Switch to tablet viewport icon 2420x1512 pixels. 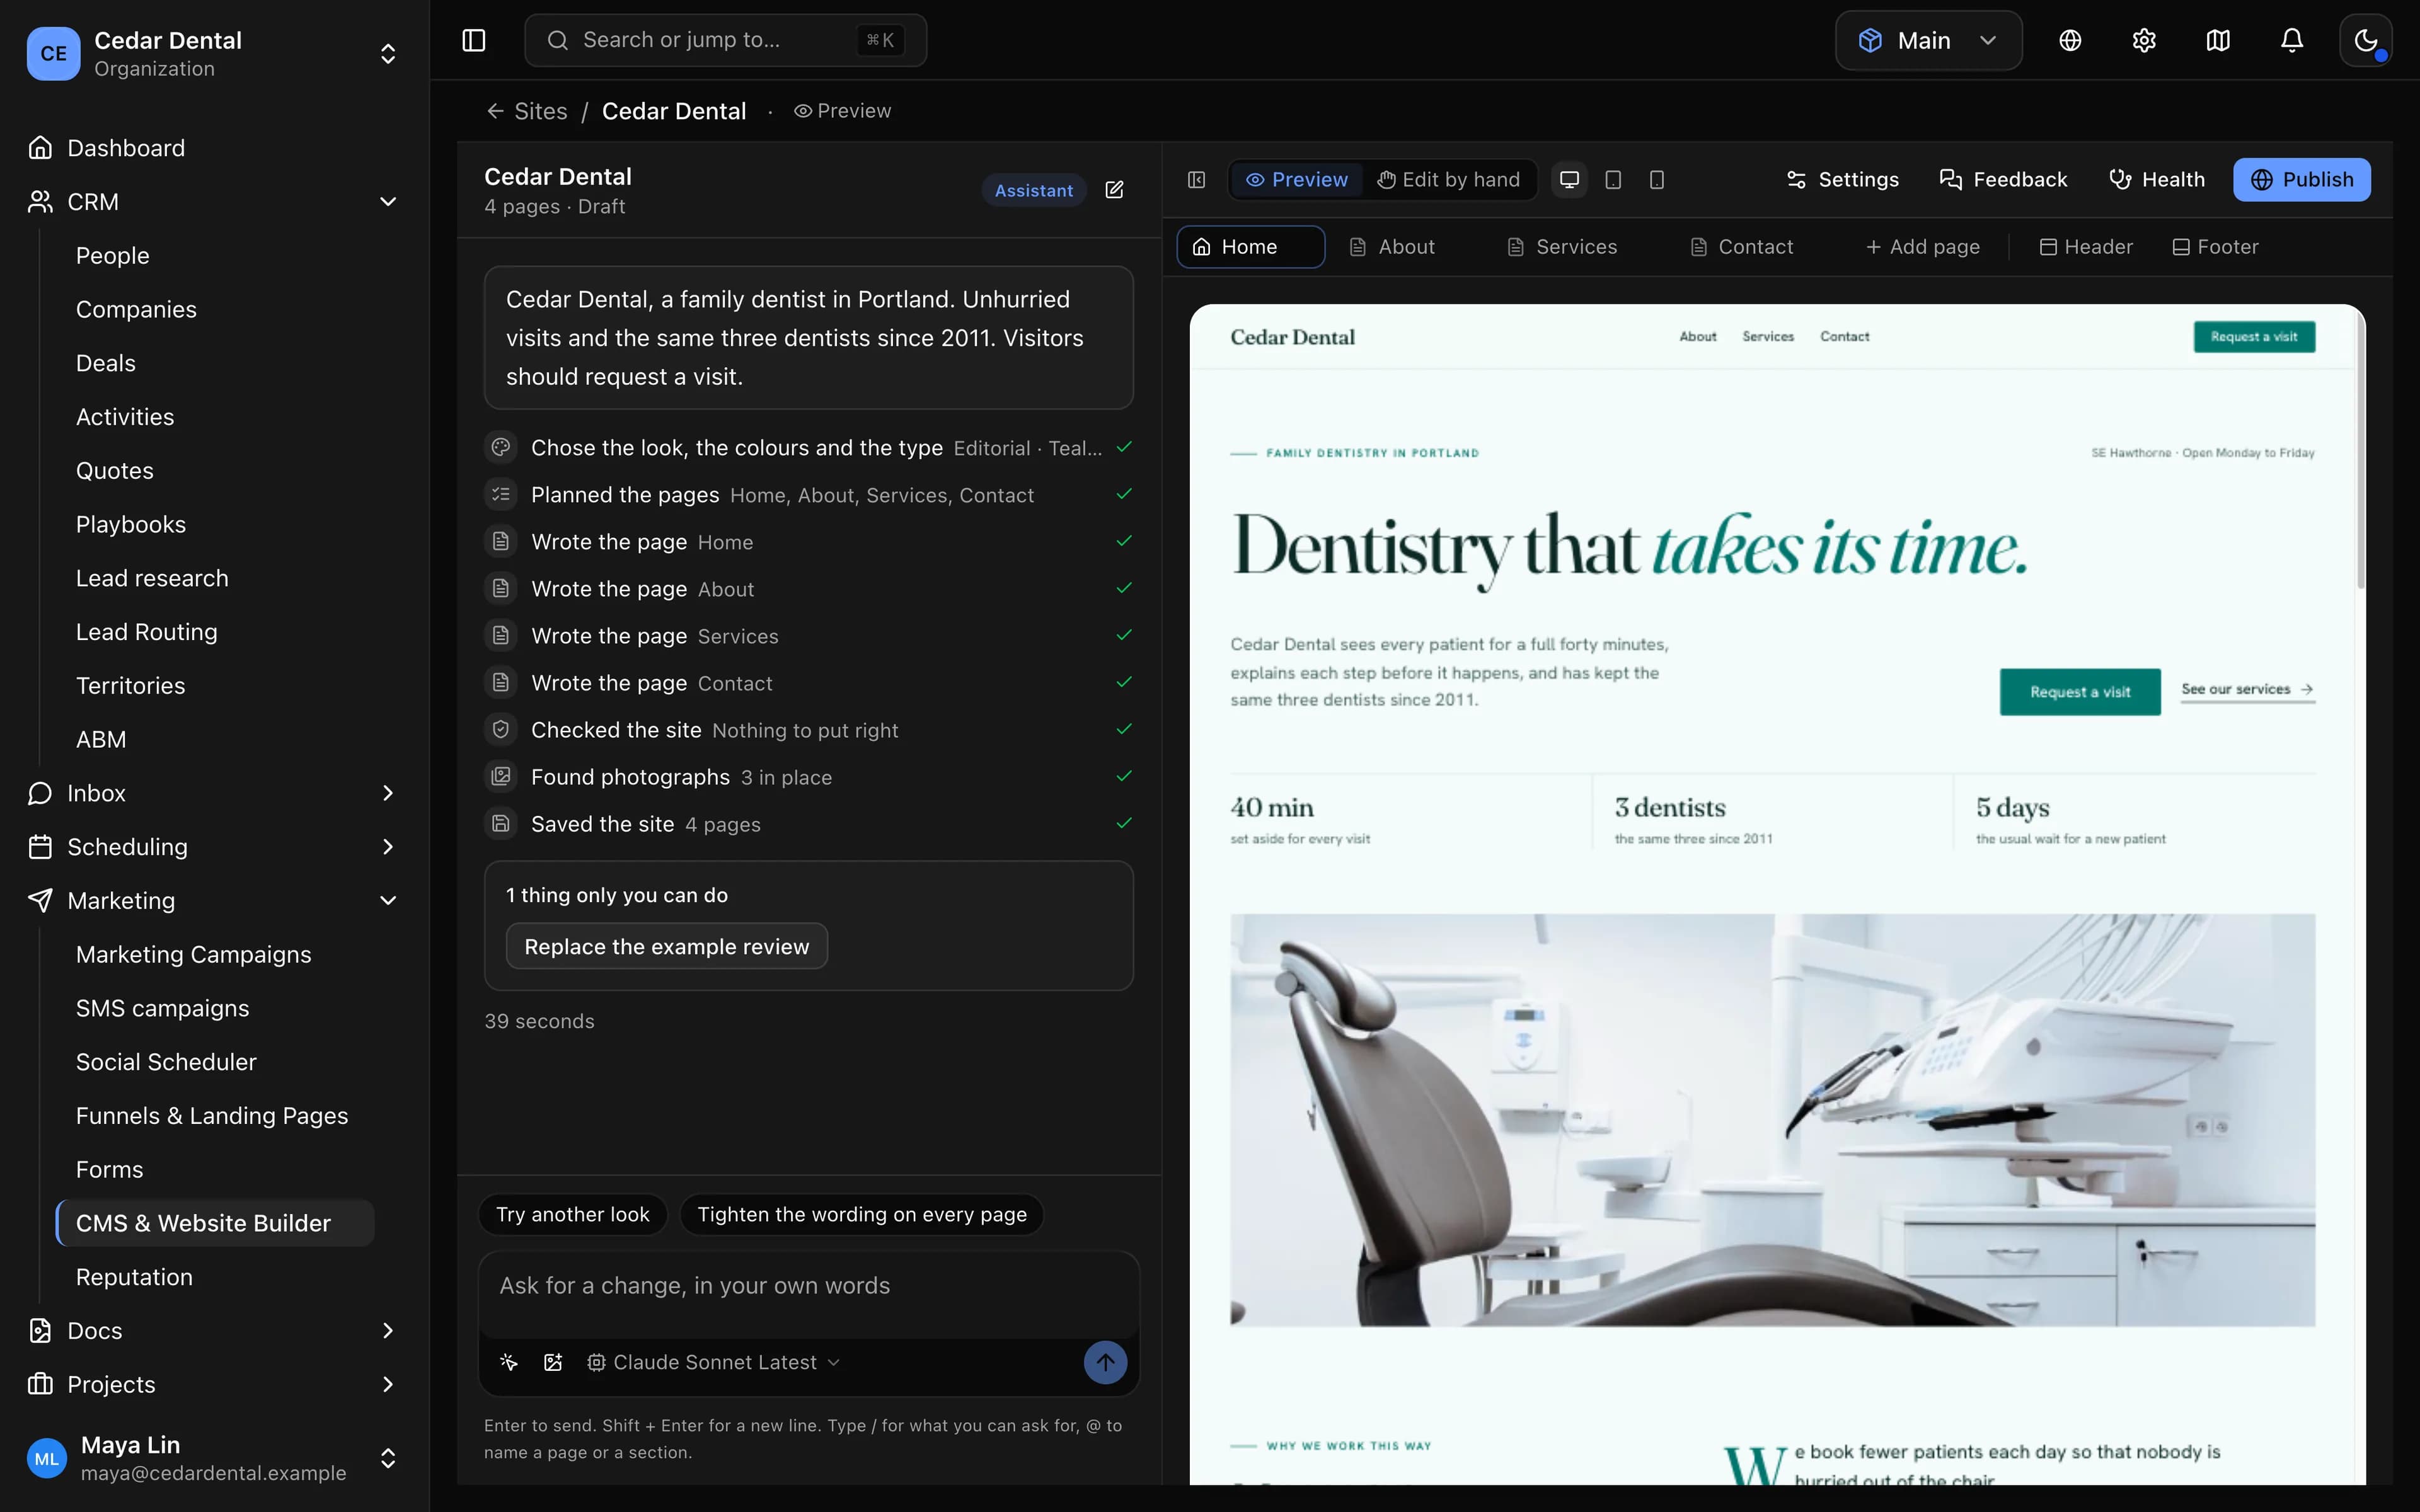pyautogui.click(x=1613, y=180)
